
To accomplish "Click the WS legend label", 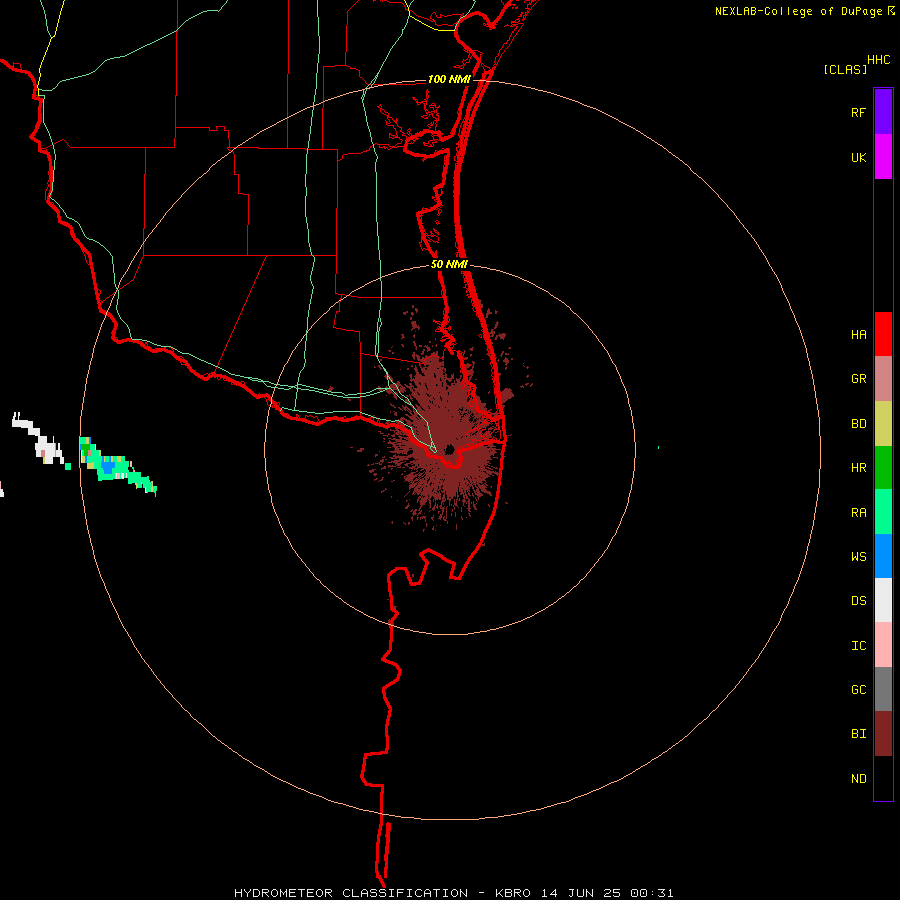I will 858,557.
